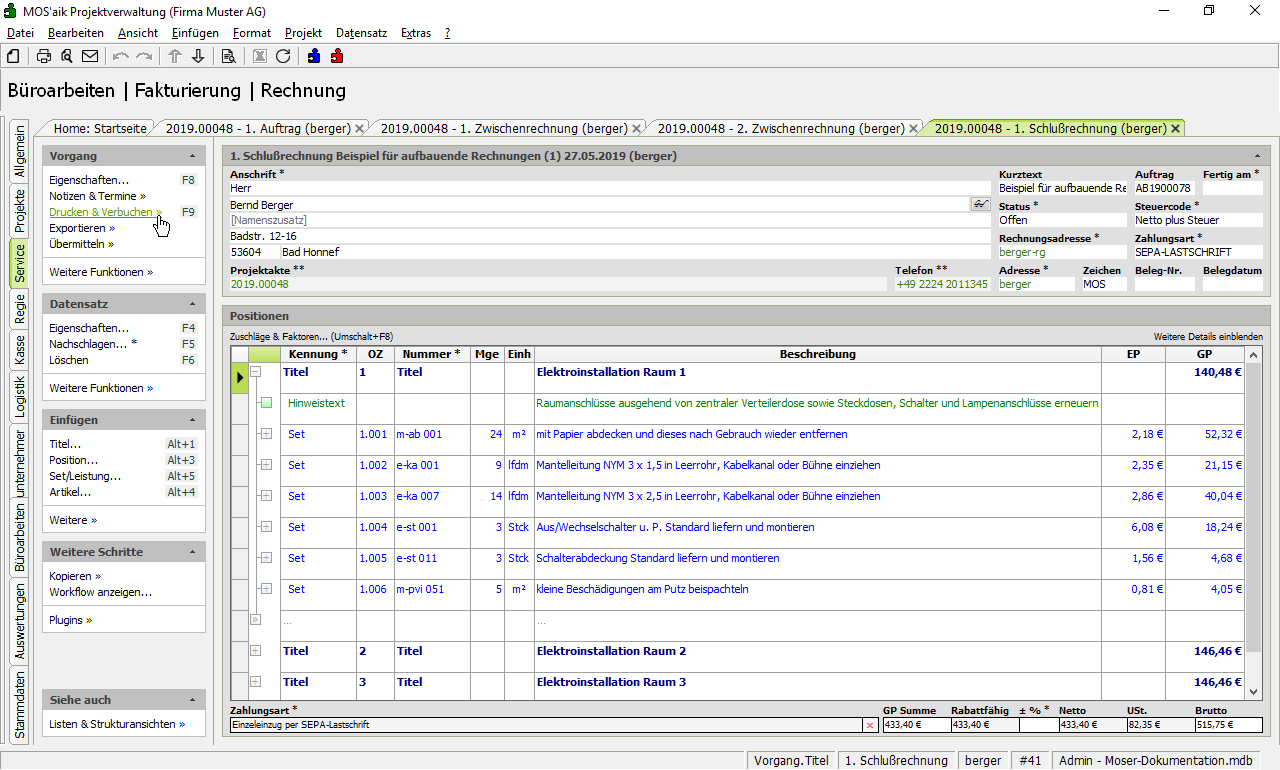
Task: Collapse the Vorgang sidebar panel
Action: [x=192, y=157]
